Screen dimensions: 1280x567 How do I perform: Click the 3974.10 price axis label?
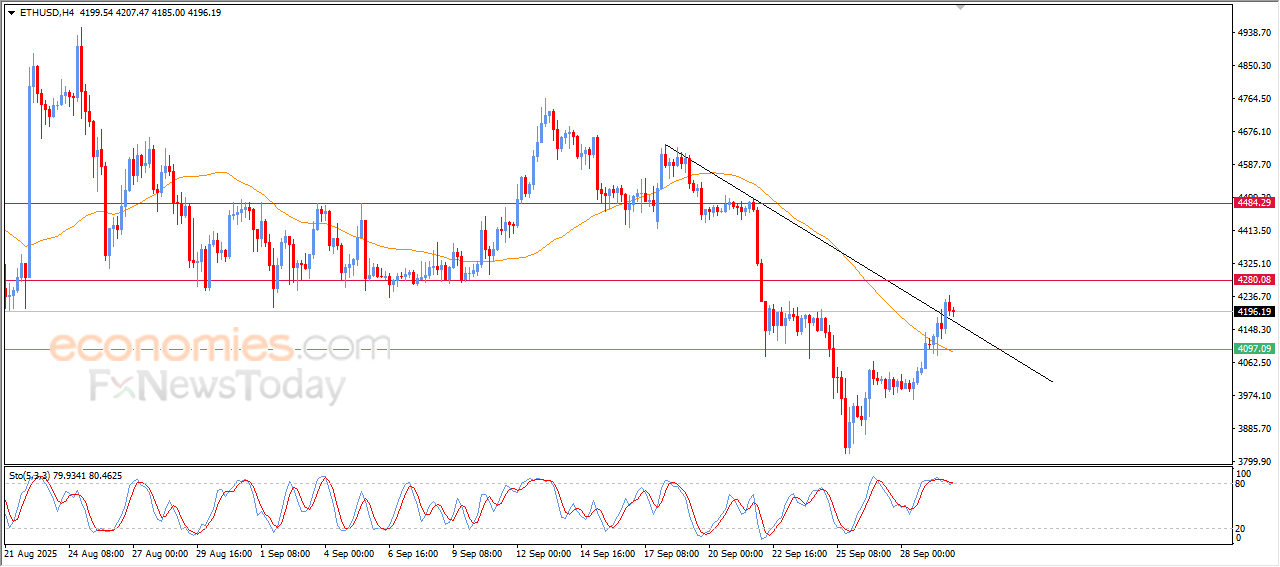coord(1256,396)
